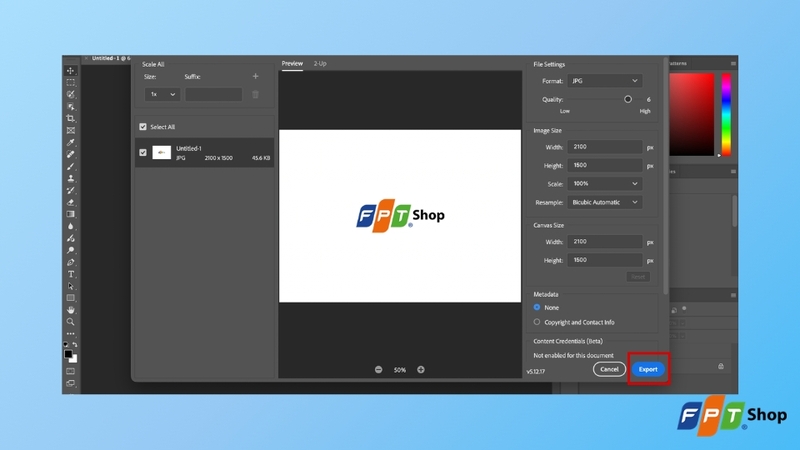
Task: Select the History Brush tool
Action: coord(70,190)
